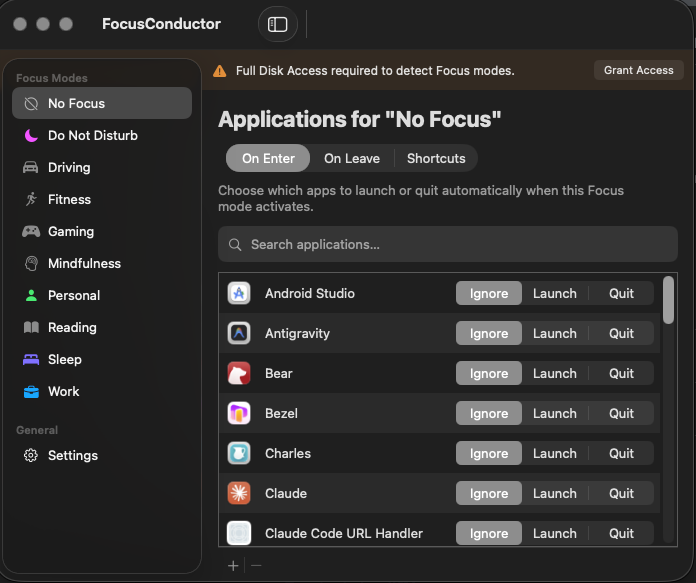Set Claude Code URL Handler to Quit
Screen dimensions: 696x583
pos(621,533)
